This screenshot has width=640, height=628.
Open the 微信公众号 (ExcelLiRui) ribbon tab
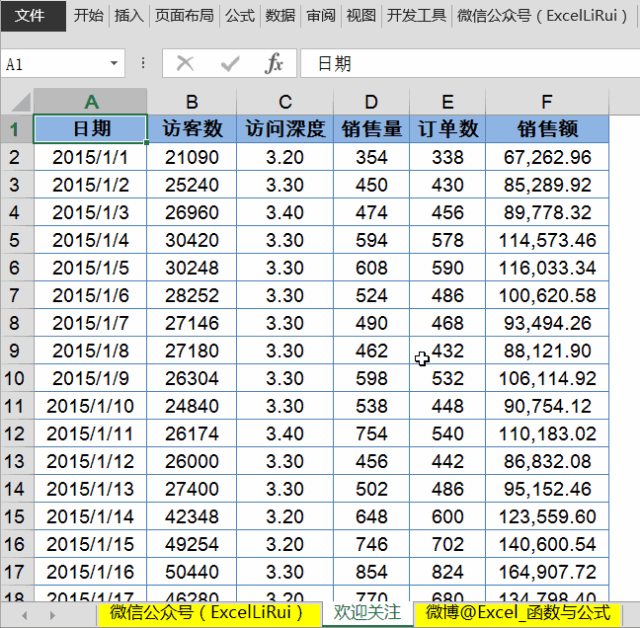542,16
